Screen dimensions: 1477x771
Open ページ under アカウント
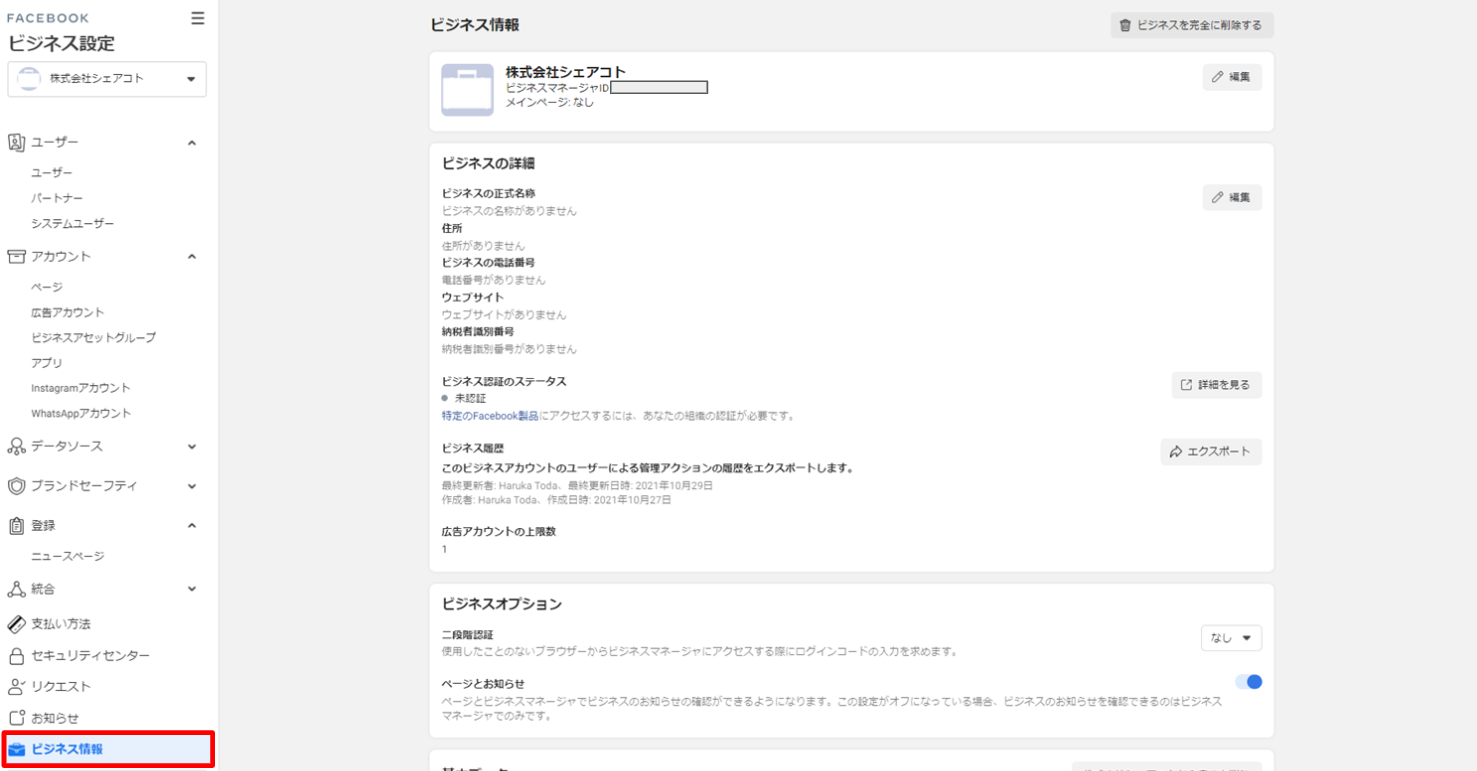pyautogui.click(x=47, y=287)
